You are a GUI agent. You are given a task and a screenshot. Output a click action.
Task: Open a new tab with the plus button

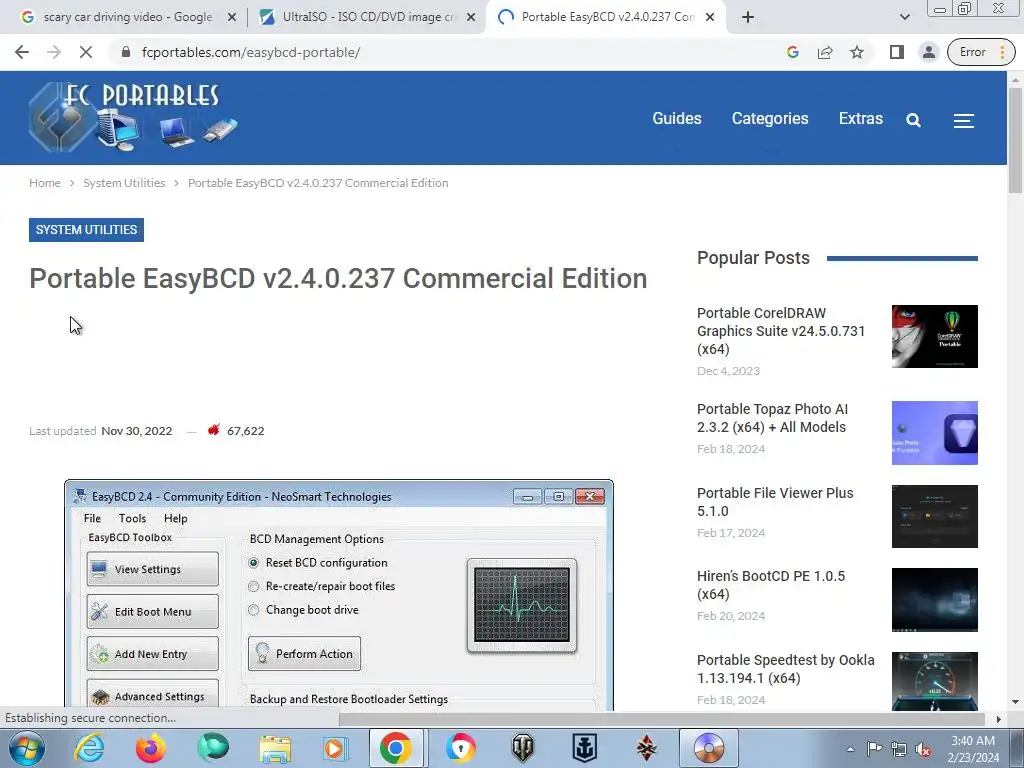[x=748, y=17]
